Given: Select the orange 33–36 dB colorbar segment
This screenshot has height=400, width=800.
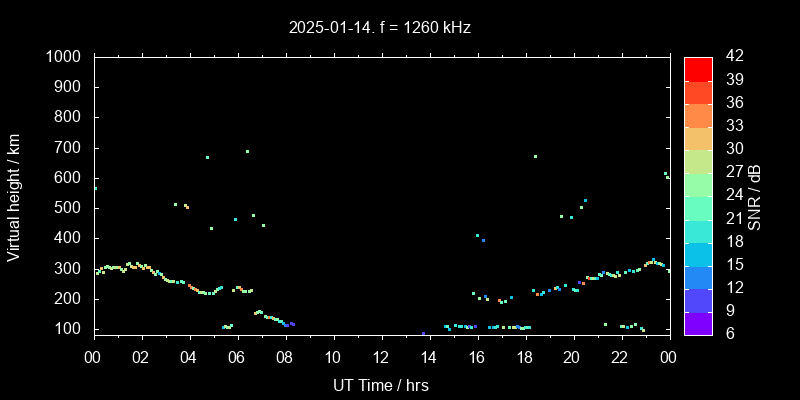Looking at the screenshot, I should tap(698, 115).
